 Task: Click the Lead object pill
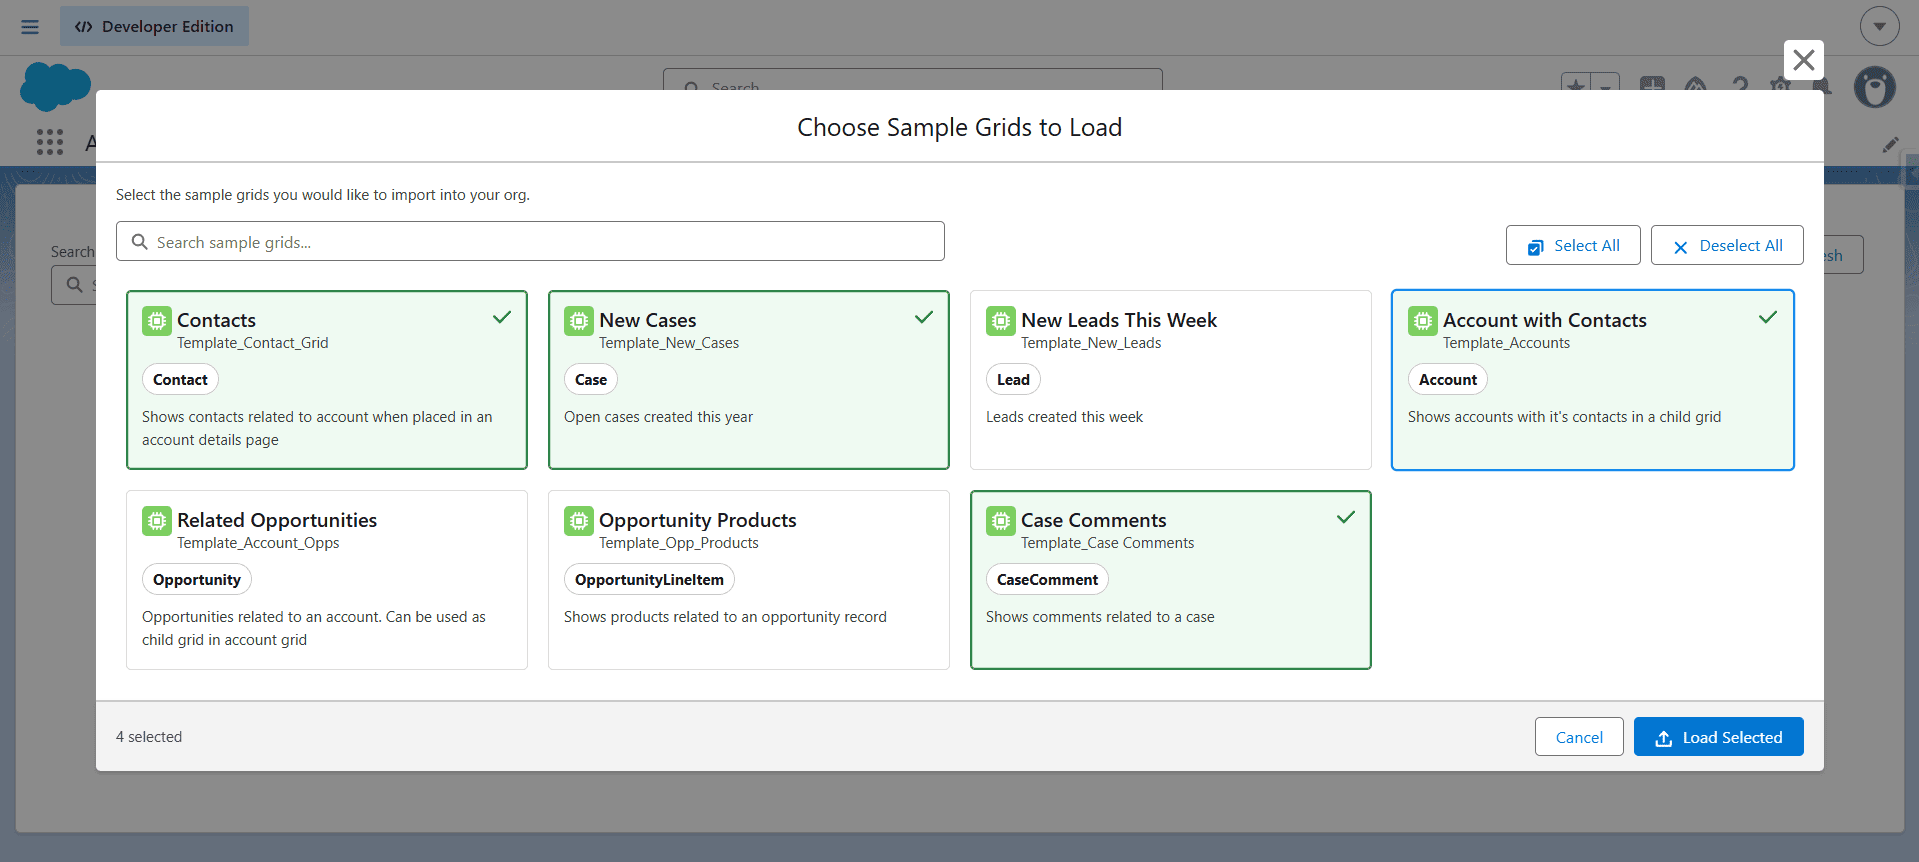1013,380
